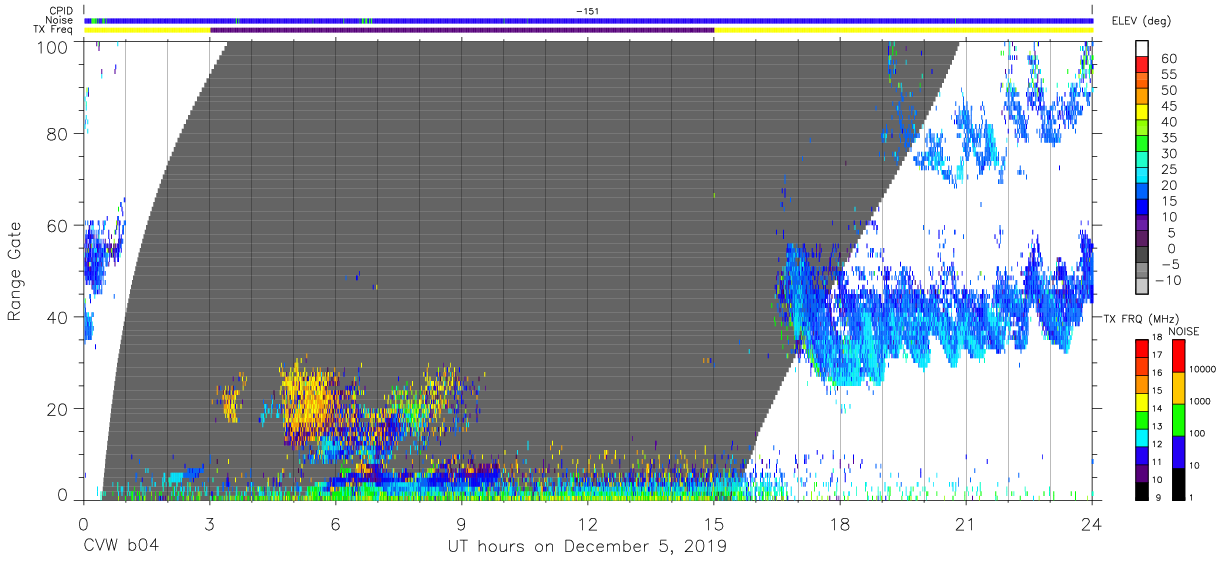Click the 'Noise' bar label

click(x=60, y=20)
